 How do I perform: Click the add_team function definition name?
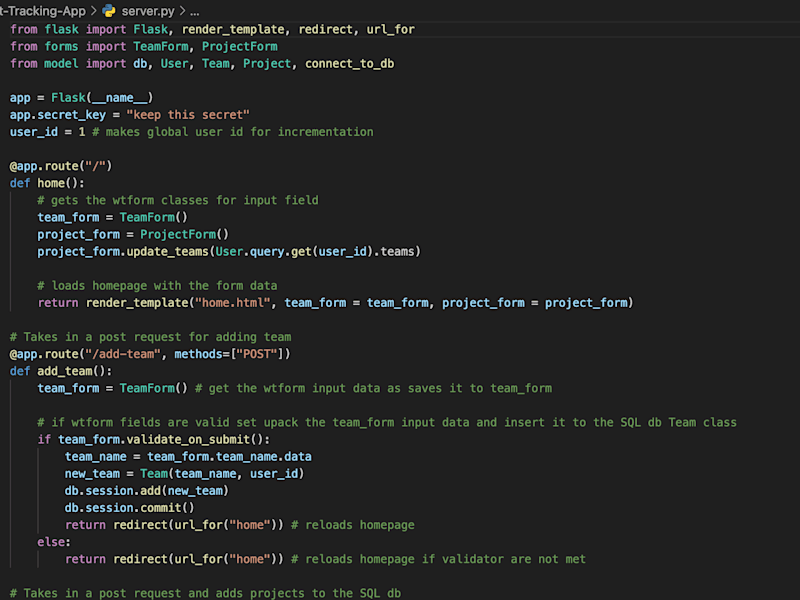pyautogui.click(x=64, y=371)
